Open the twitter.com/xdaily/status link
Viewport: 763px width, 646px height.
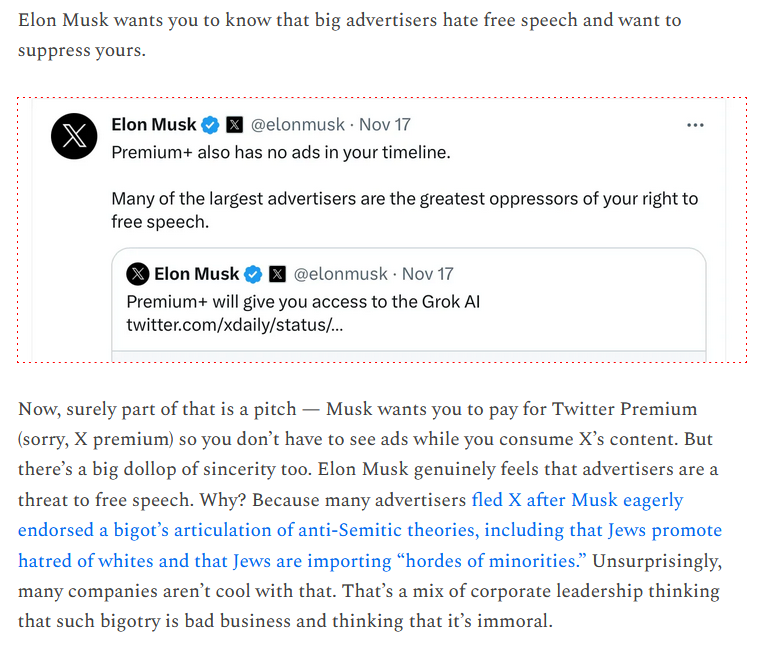click(235, 325)
